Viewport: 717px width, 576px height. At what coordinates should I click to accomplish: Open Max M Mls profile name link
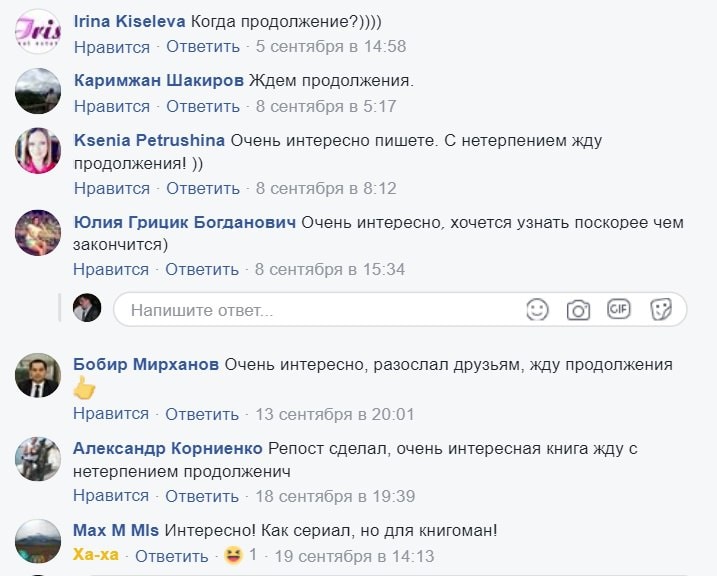[116, 530]
